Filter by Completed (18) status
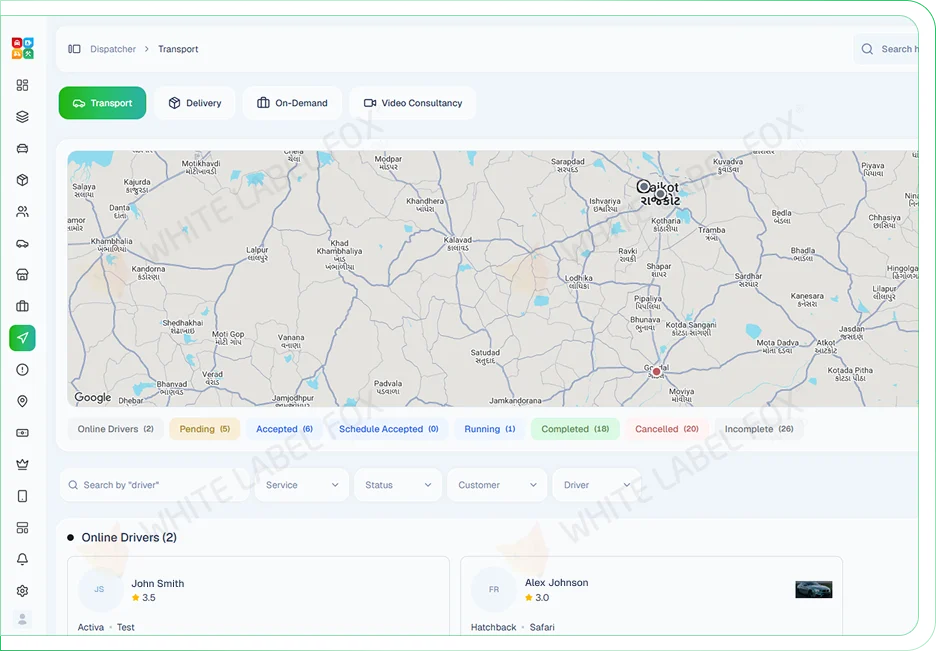The image size is (936, 651). (x=575, y=429)
